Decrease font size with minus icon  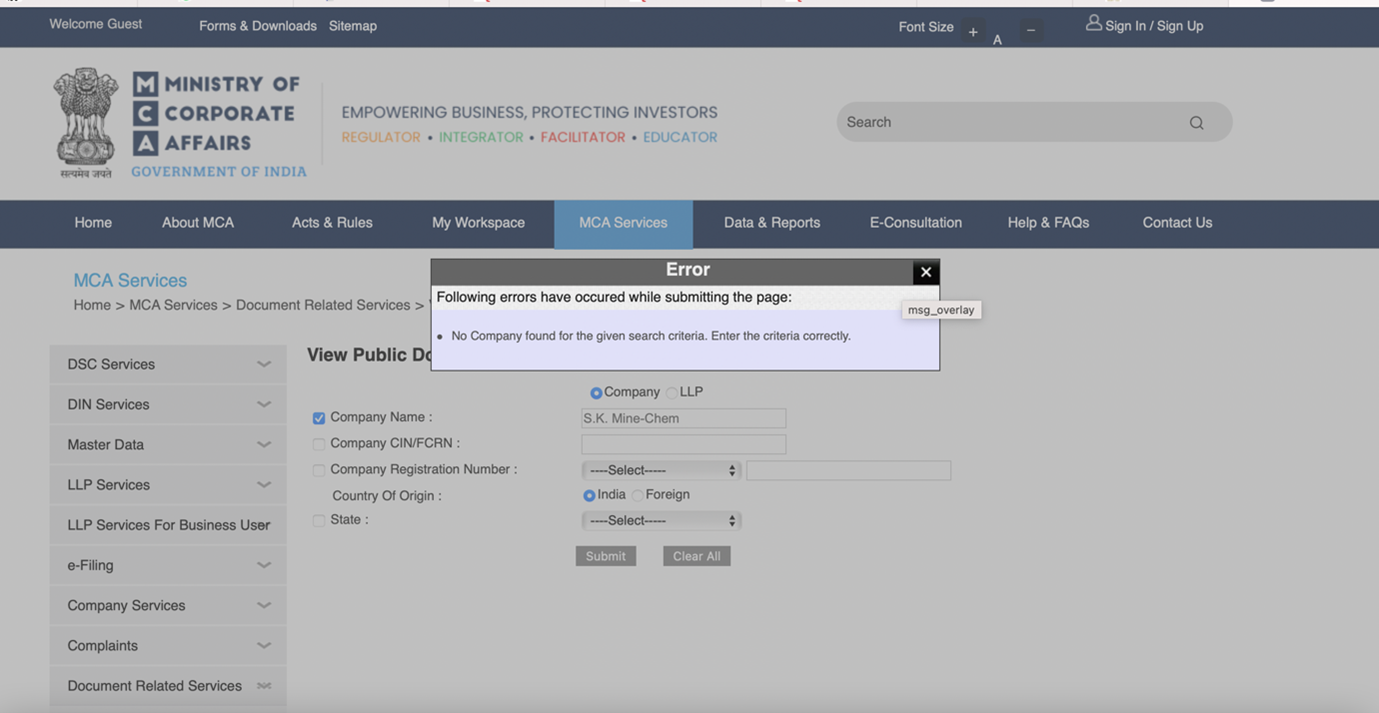pyautogui.click(x=1030, y=31)
